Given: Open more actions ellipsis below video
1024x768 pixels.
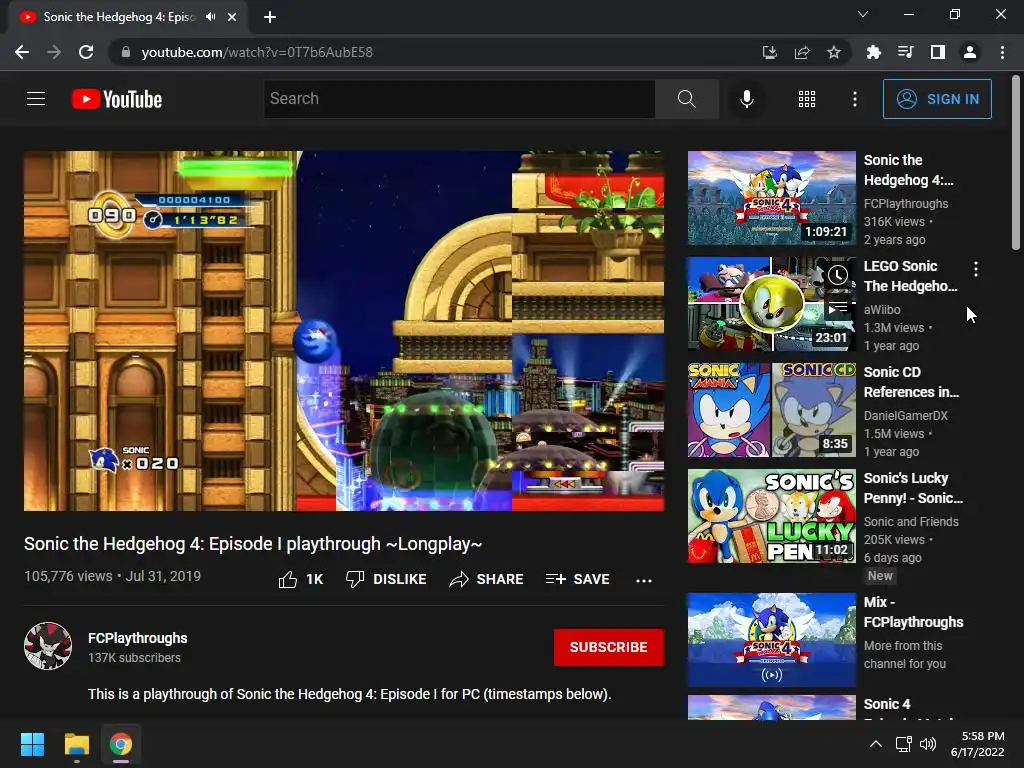Looking at the screenshot, I should 644,580.
